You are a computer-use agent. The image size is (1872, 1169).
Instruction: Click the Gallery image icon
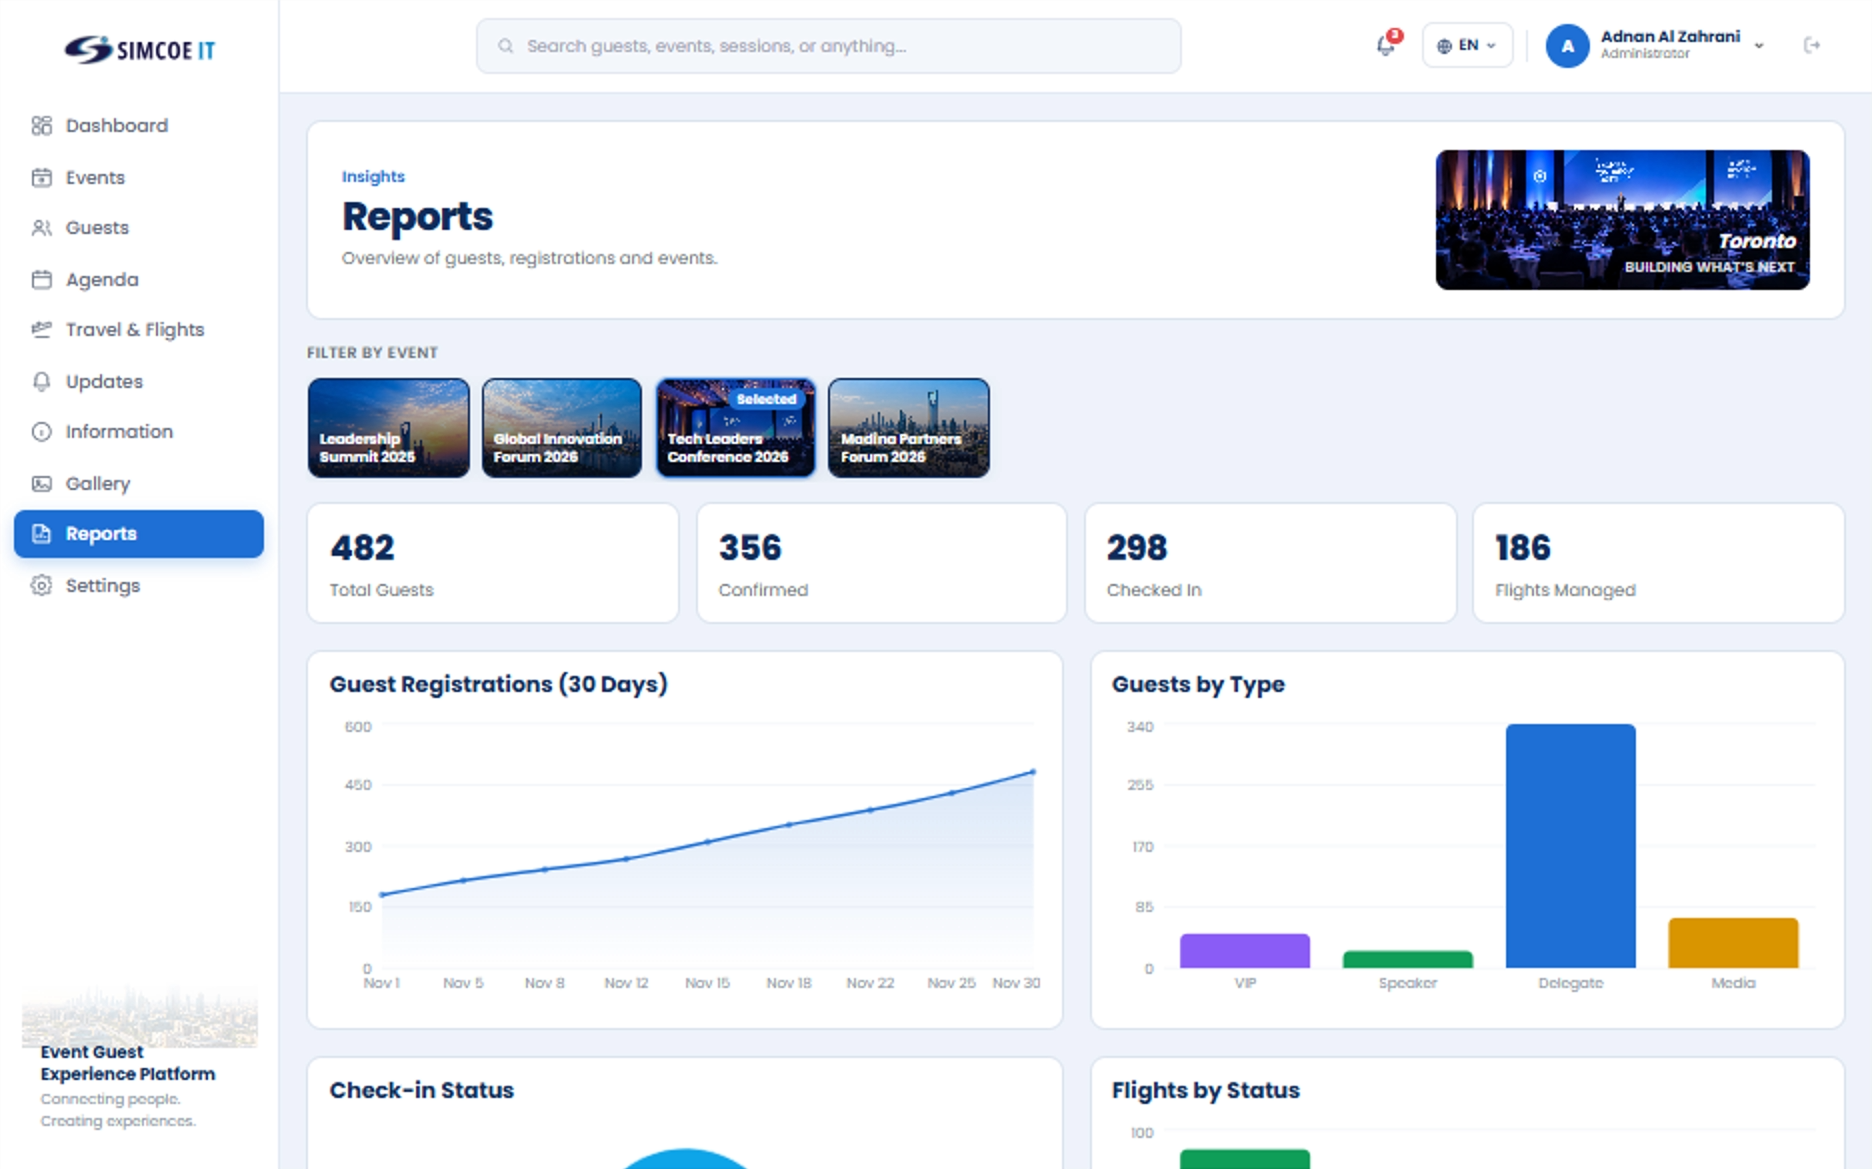[41, 483]
